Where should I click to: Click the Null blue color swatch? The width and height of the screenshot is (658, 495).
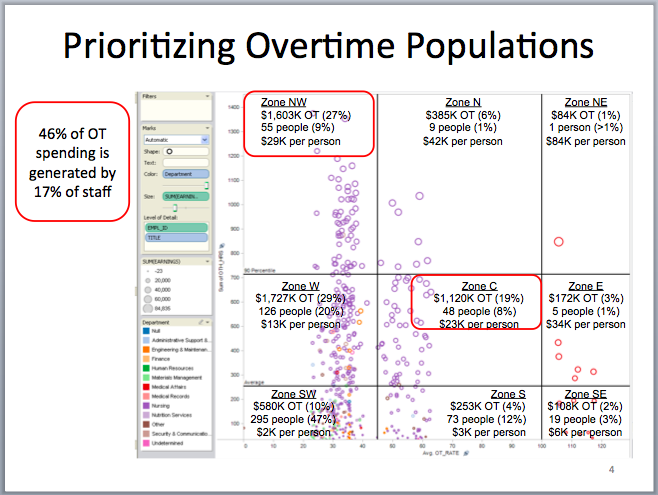point(146,331)
